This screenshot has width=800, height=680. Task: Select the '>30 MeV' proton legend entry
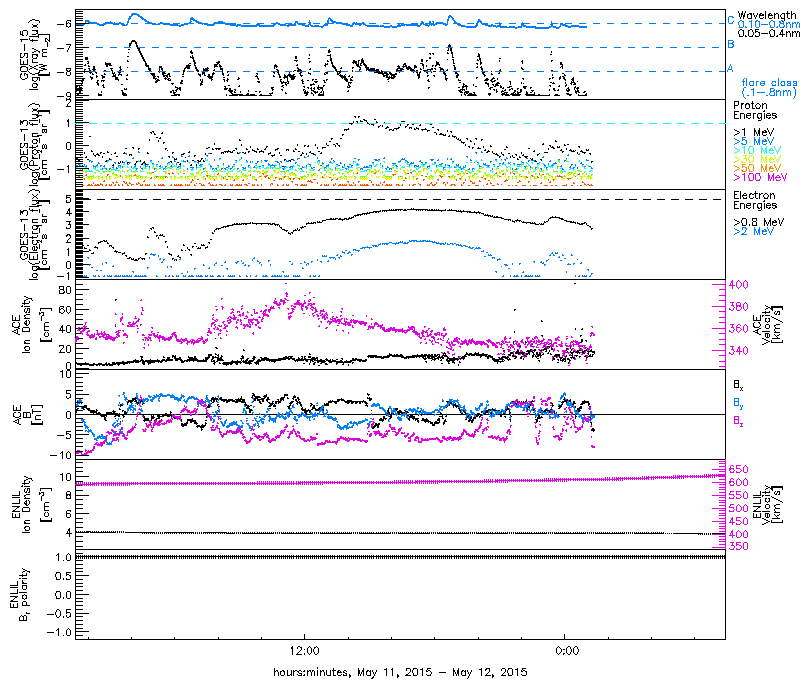[x=757, y=159]
